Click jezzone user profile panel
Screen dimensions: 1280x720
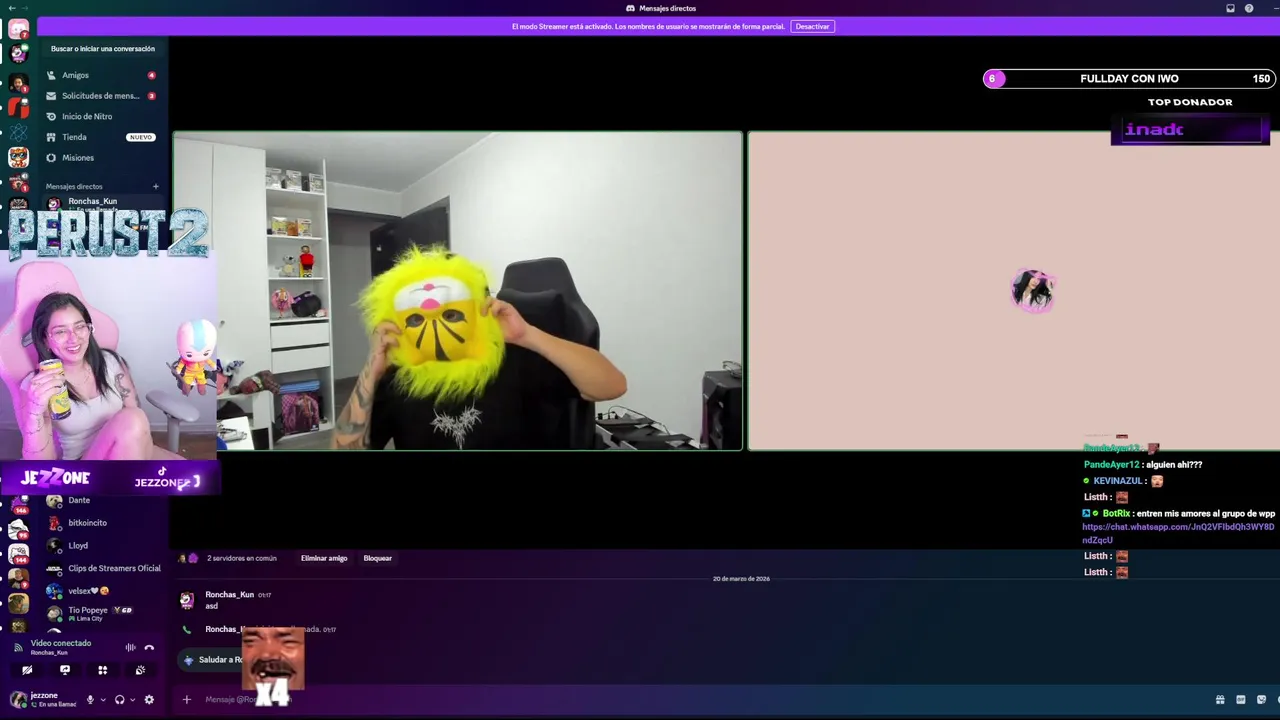(x=44, y=699)
